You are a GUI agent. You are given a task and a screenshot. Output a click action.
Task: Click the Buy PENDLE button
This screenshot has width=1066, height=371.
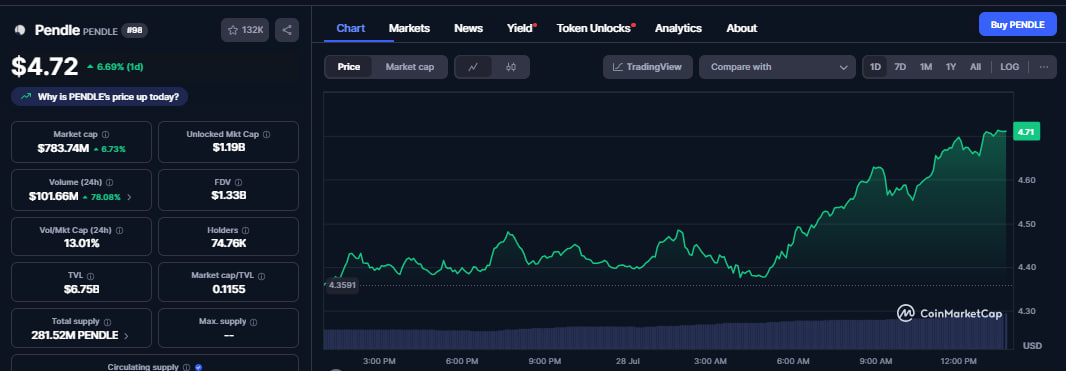(1018, 24)
